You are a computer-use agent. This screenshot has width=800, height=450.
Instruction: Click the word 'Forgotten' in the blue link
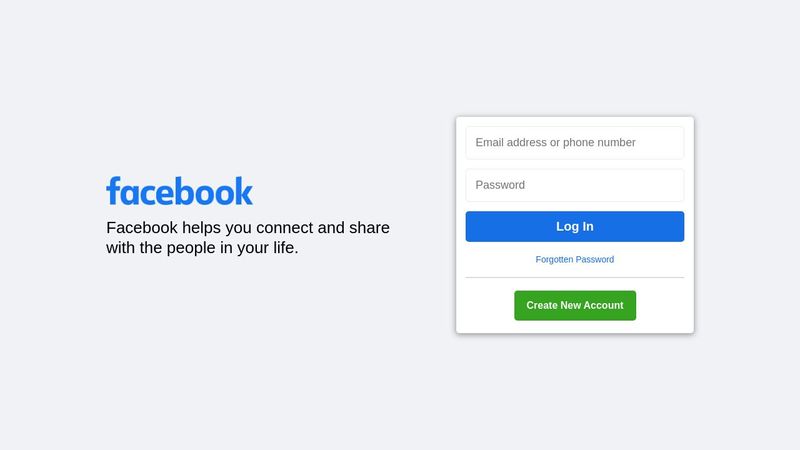click(554, 259)
